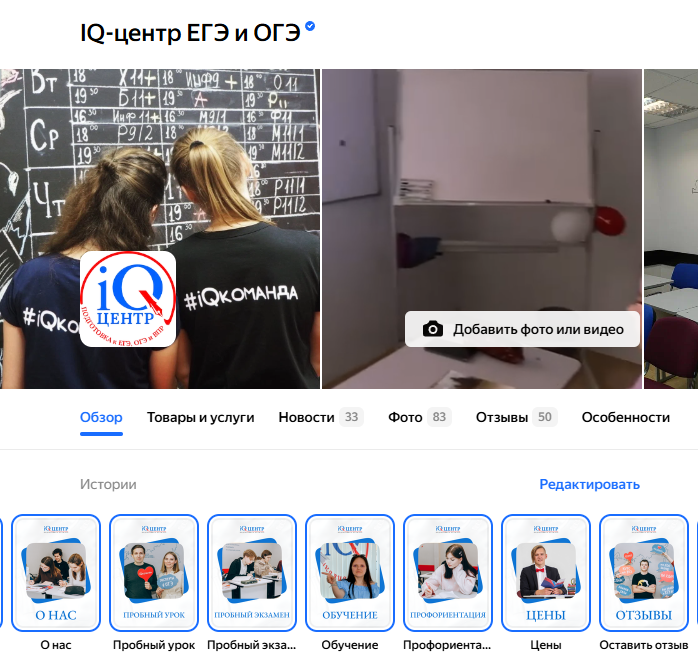The image size is (698, 671).
Task: Click the Цены caption under the story
Action: tap(546, 645)
